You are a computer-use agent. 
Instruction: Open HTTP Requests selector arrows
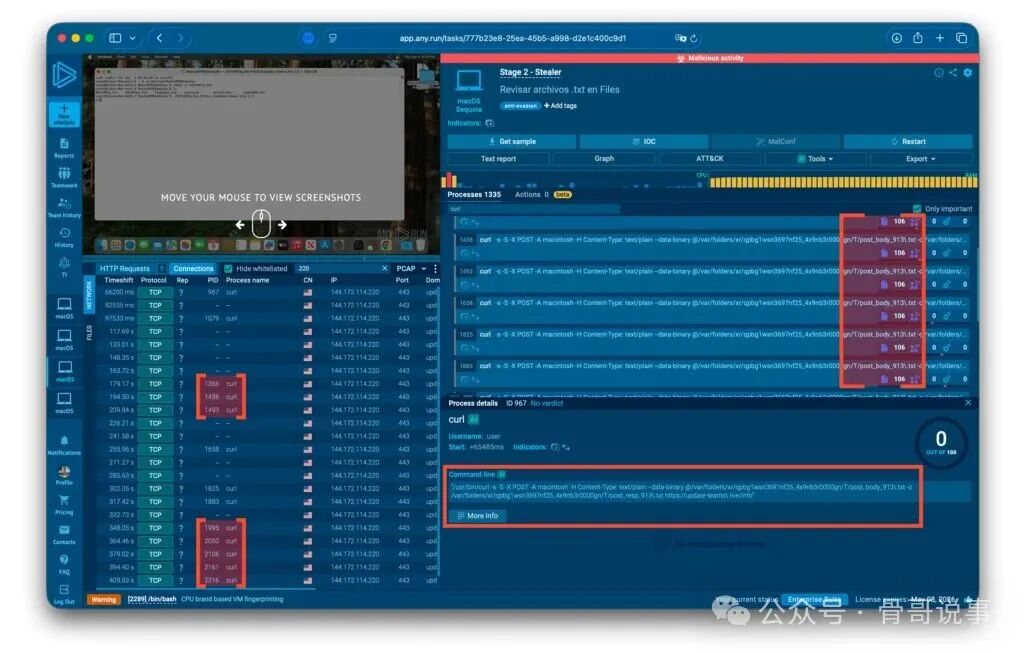click(x=162, y=268)
